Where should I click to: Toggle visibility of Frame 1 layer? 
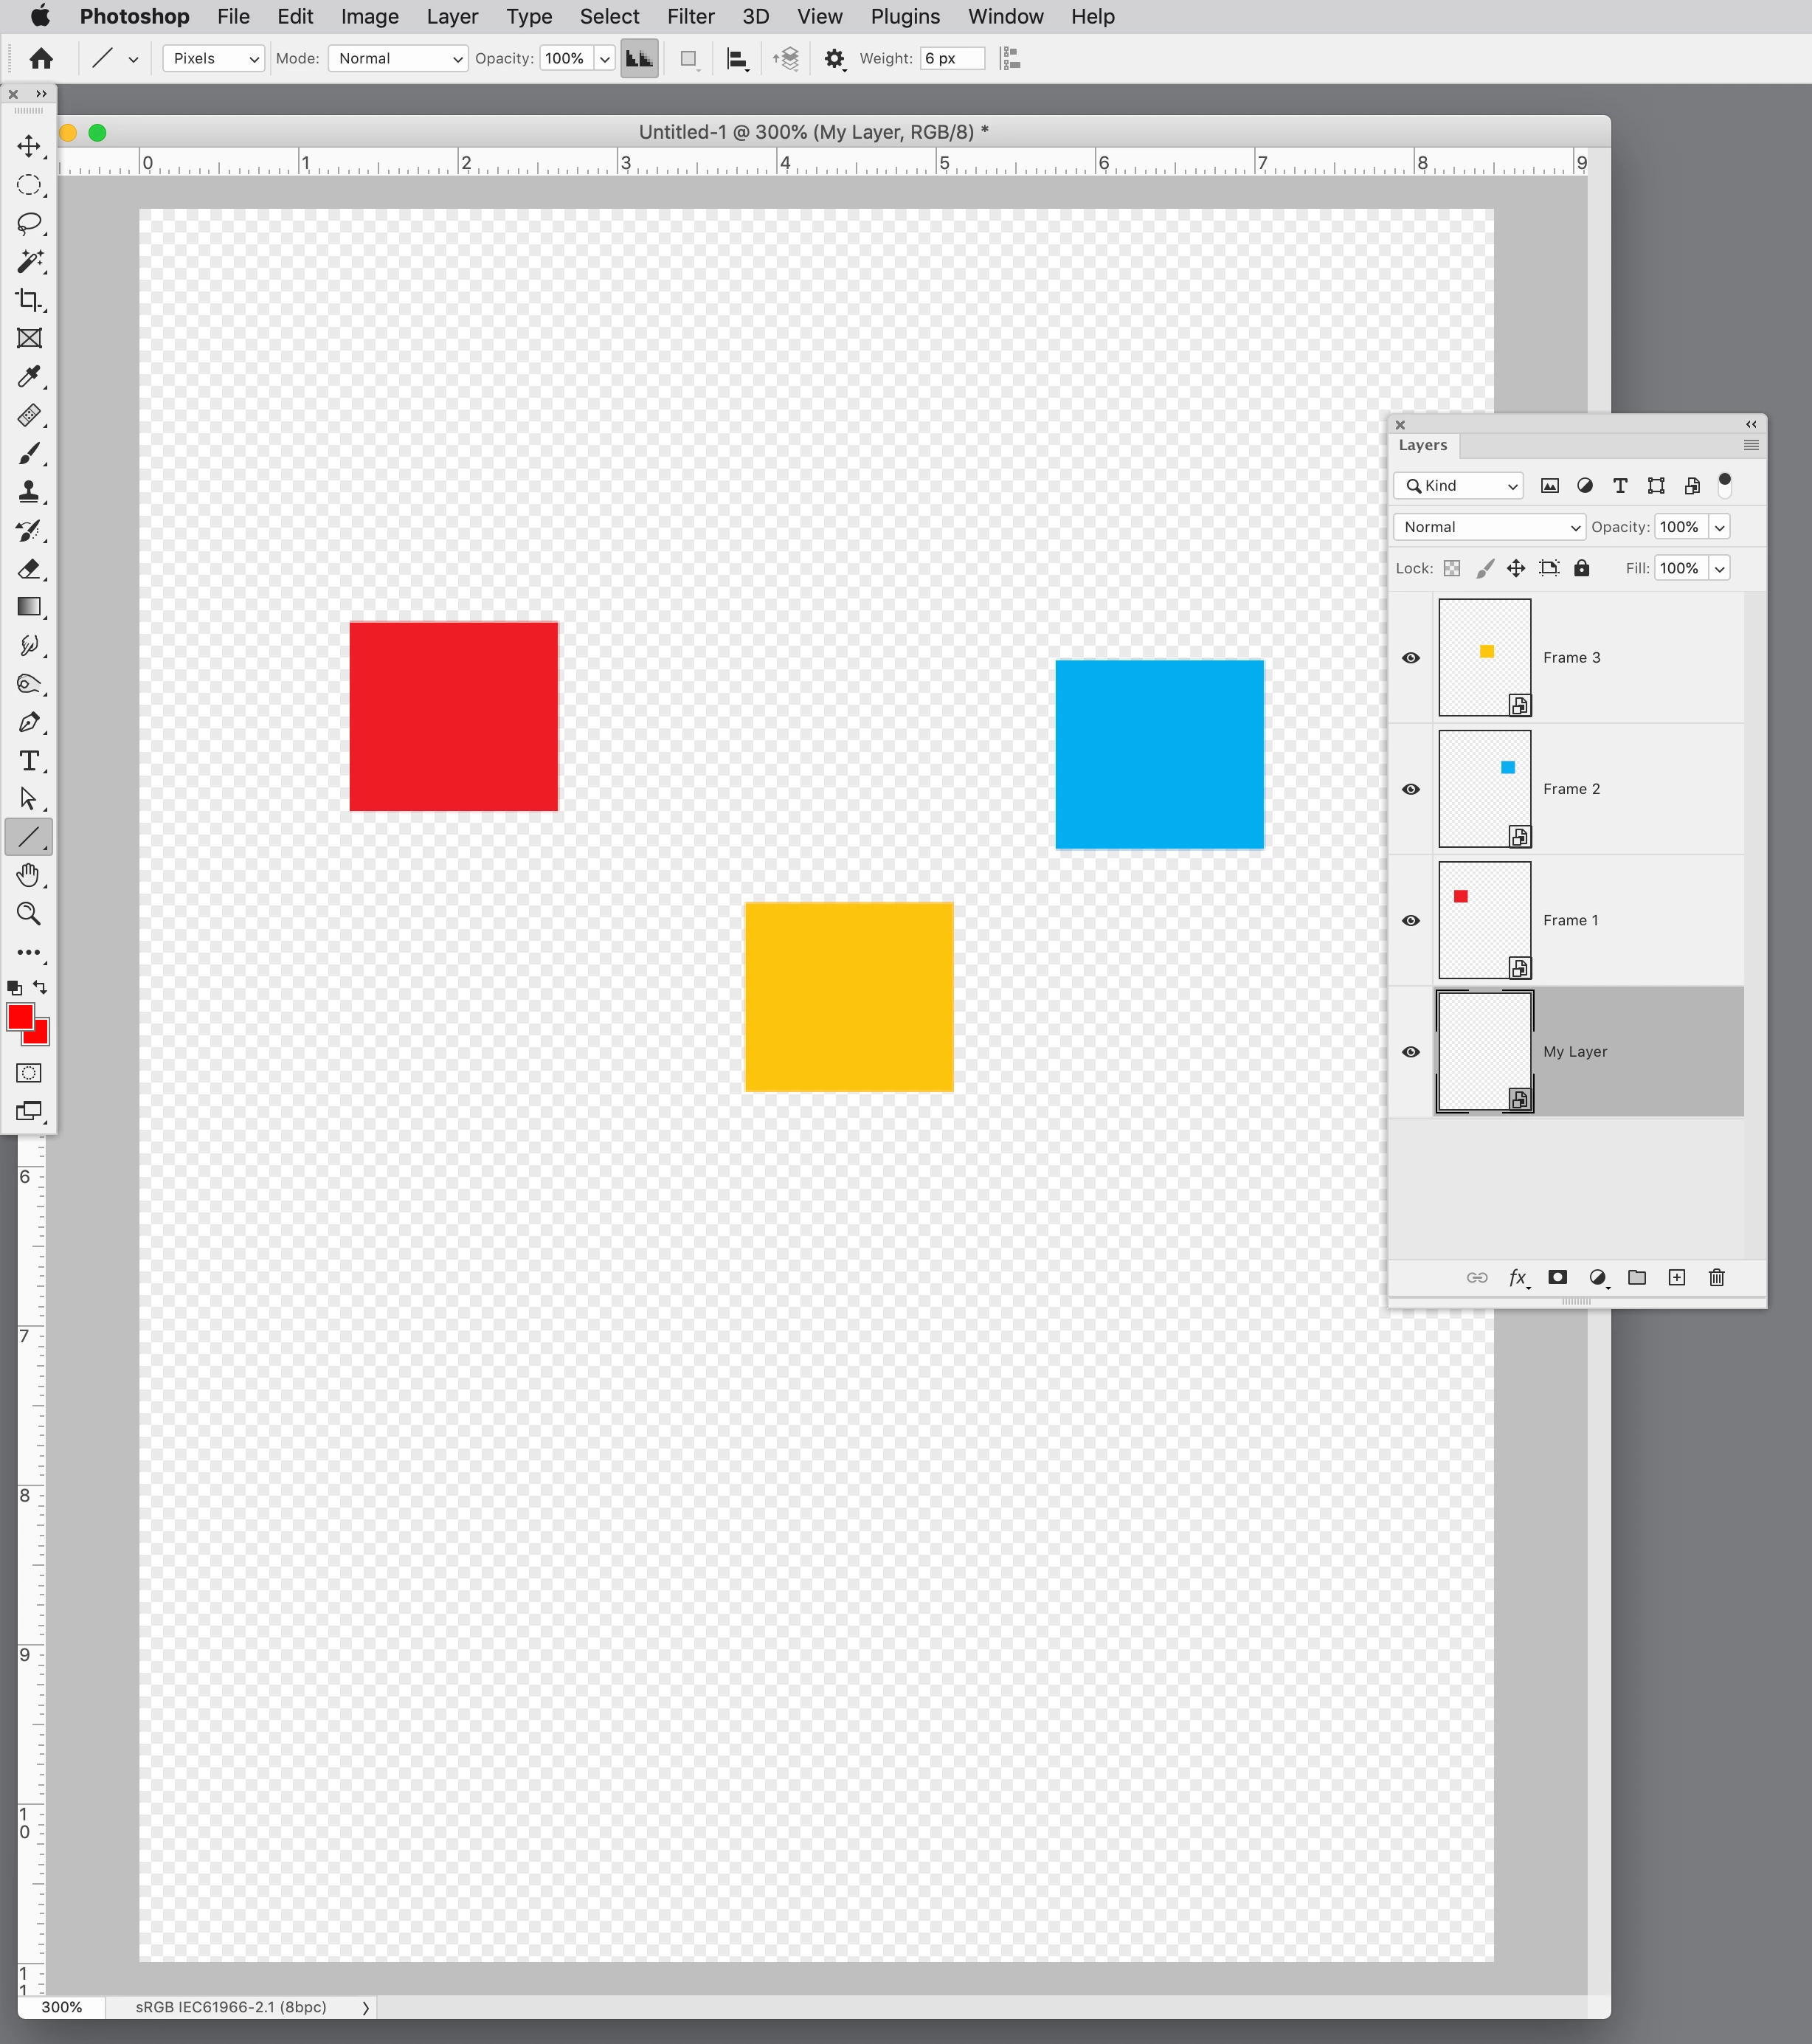point(1411,920)
